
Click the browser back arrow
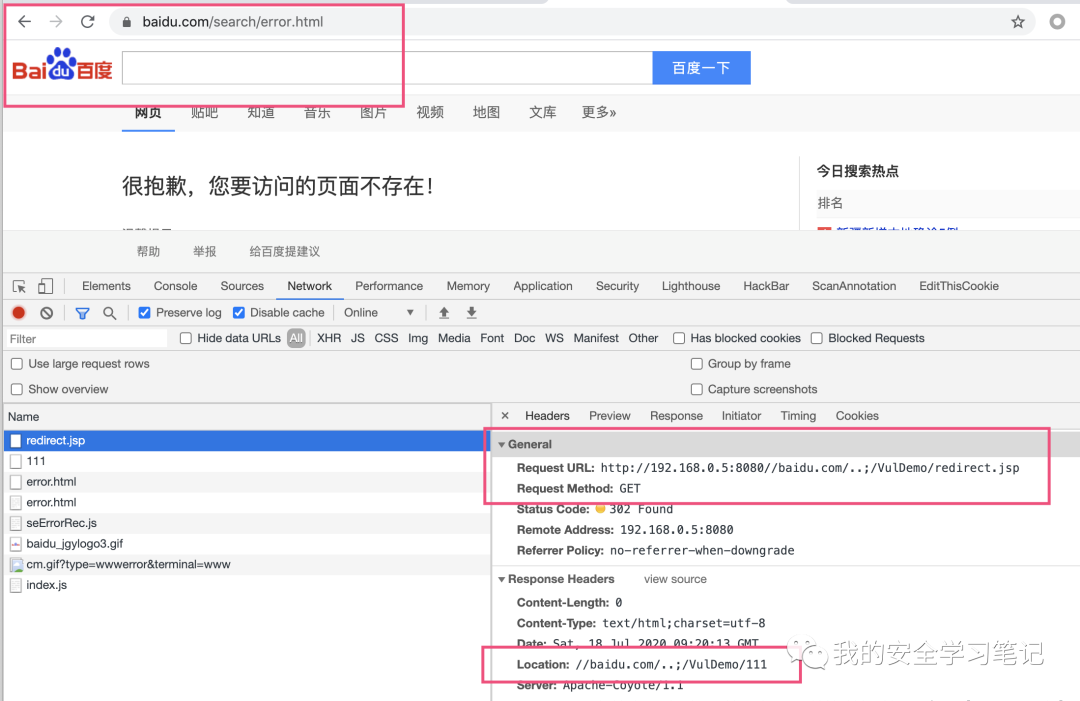point(25,22)
